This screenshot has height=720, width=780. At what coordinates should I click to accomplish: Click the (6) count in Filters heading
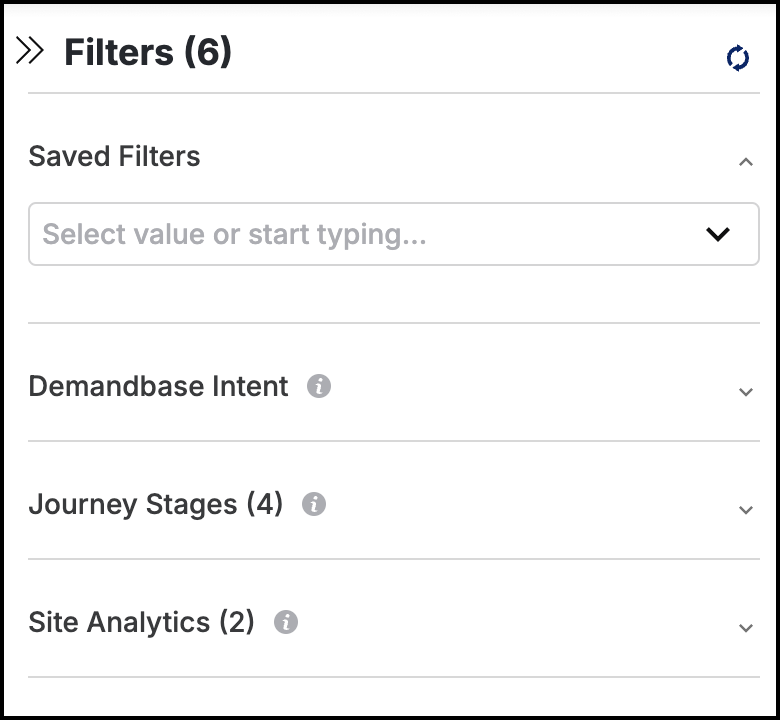point(208,52)
